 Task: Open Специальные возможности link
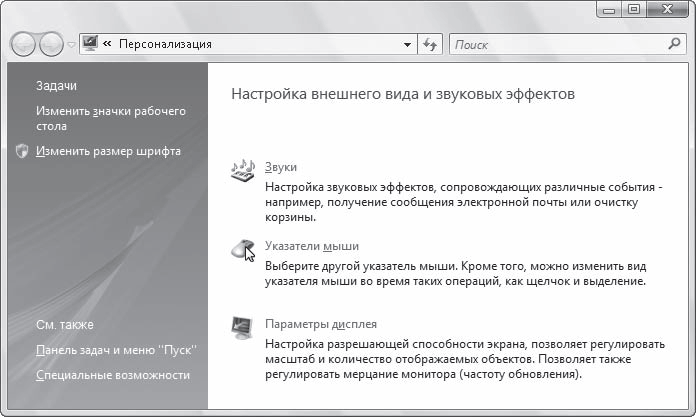click(x=113, y=375)
